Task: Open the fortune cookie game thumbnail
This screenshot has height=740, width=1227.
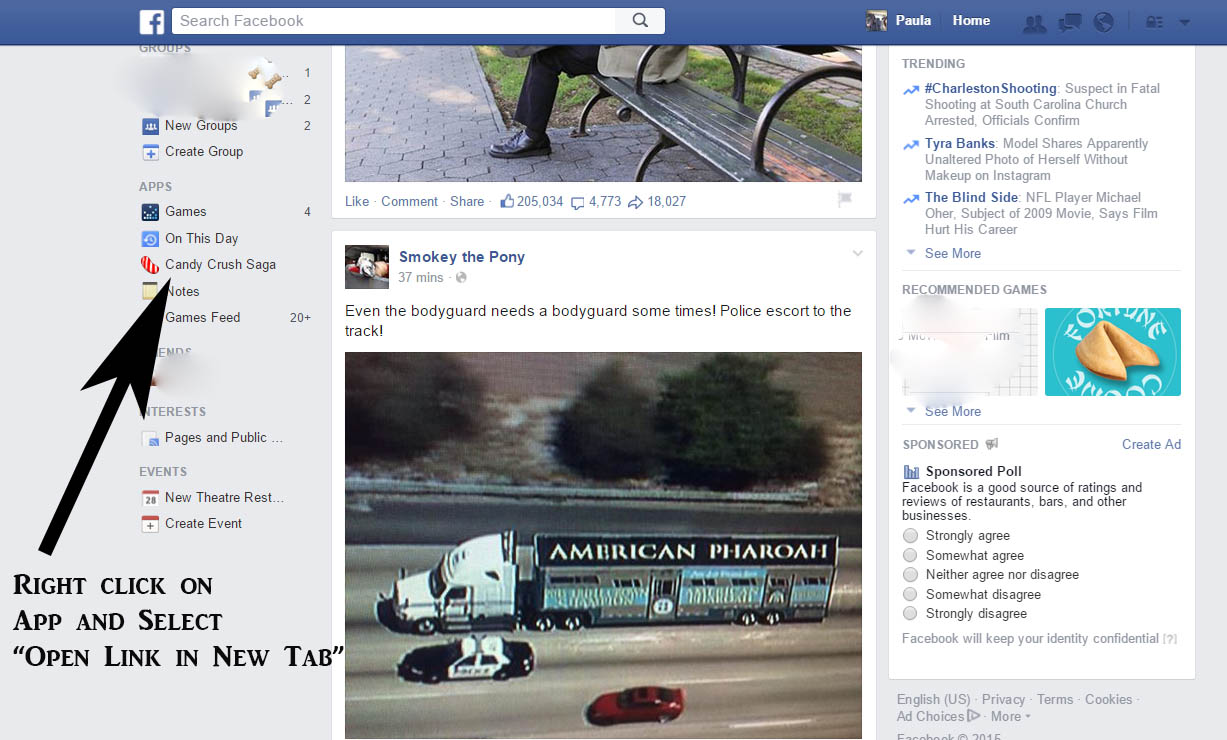Action: [1113, 352]
